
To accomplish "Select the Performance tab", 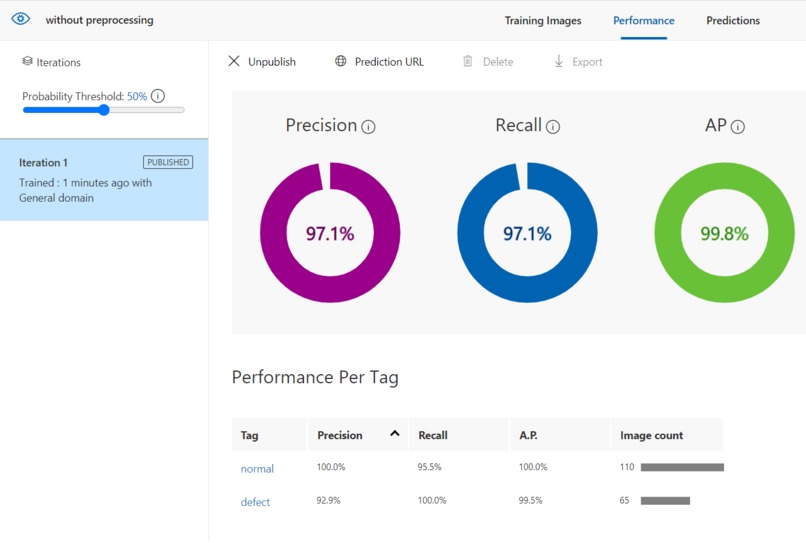I will (x=644, y=21).
